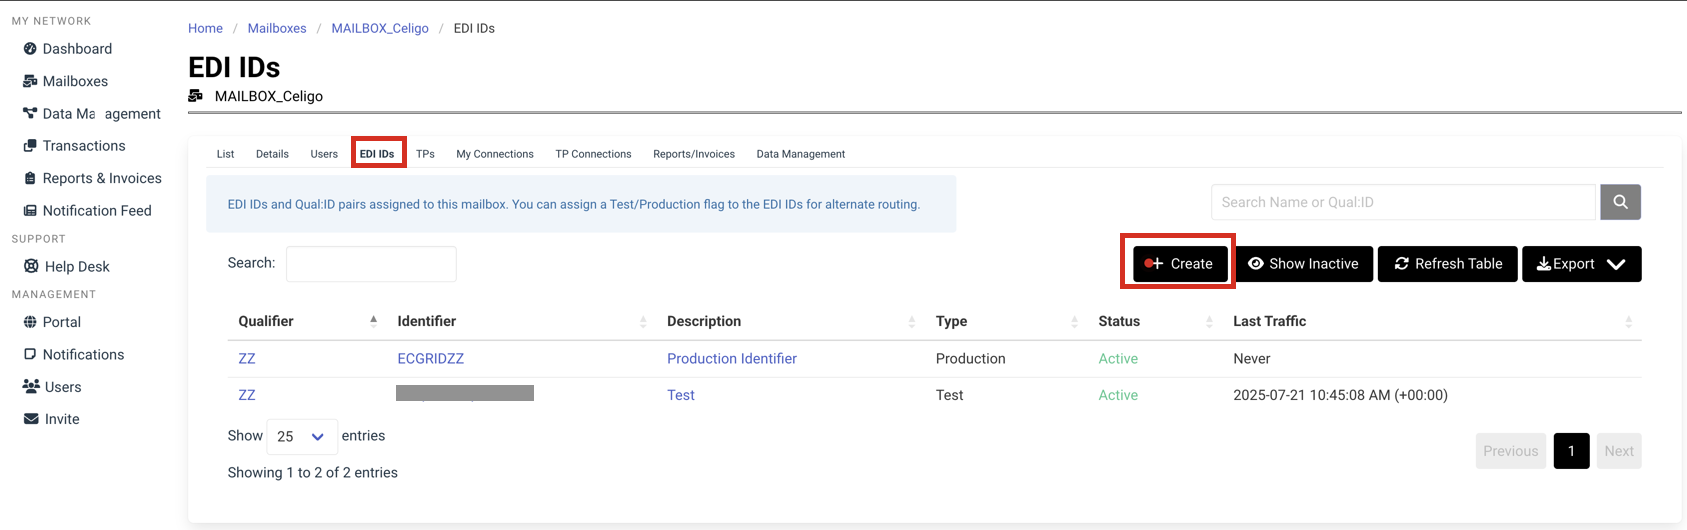
Task: Open the Production Identifier description link
Action: [732, 358]
